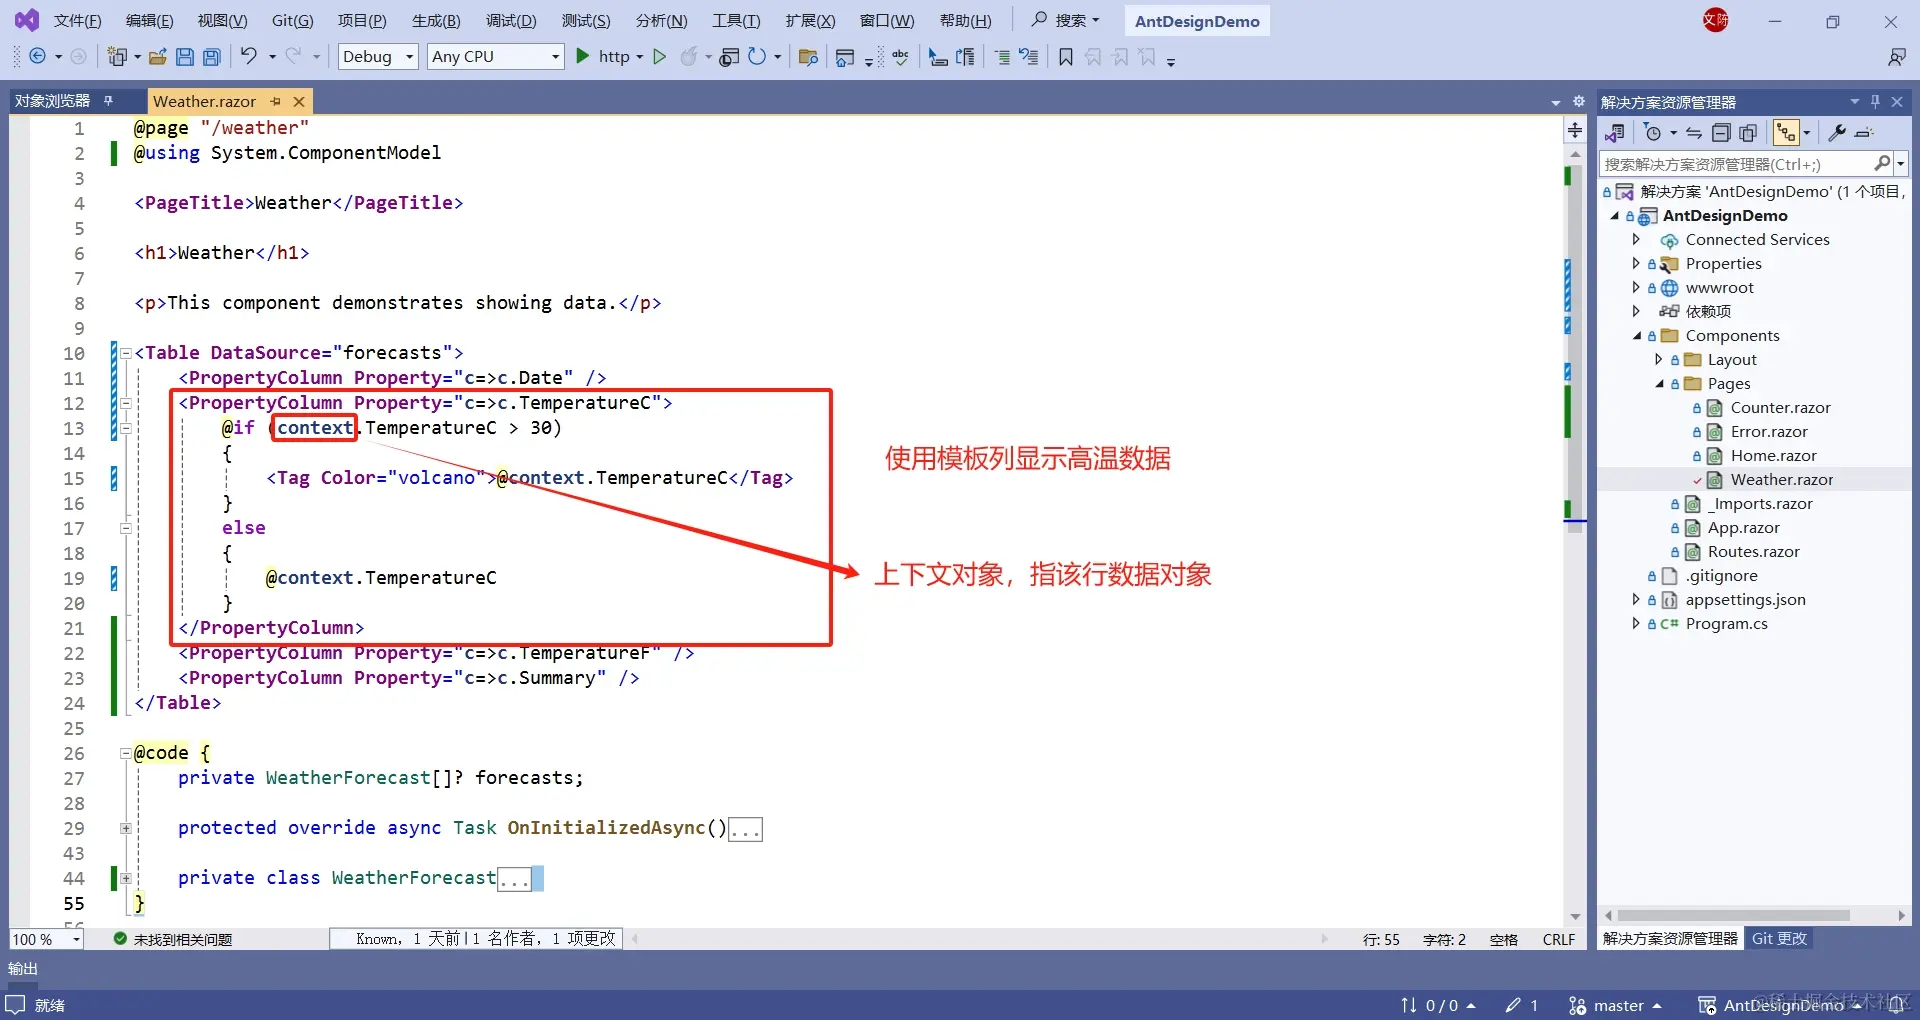Click Solution Explorer horizontal scrollbar thumb
Viewport: 1920px width, 1020px height.
[1733, 915]
